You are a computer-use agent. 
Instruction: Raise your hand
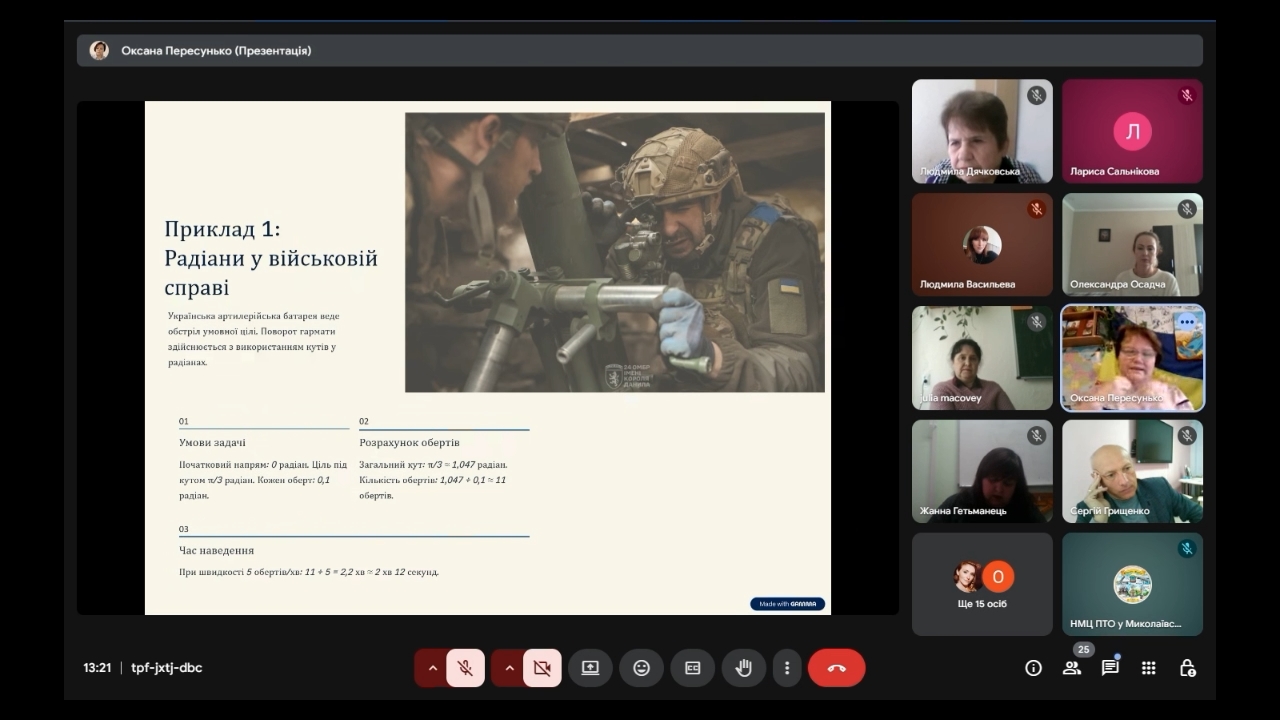[x=743, y=668]
